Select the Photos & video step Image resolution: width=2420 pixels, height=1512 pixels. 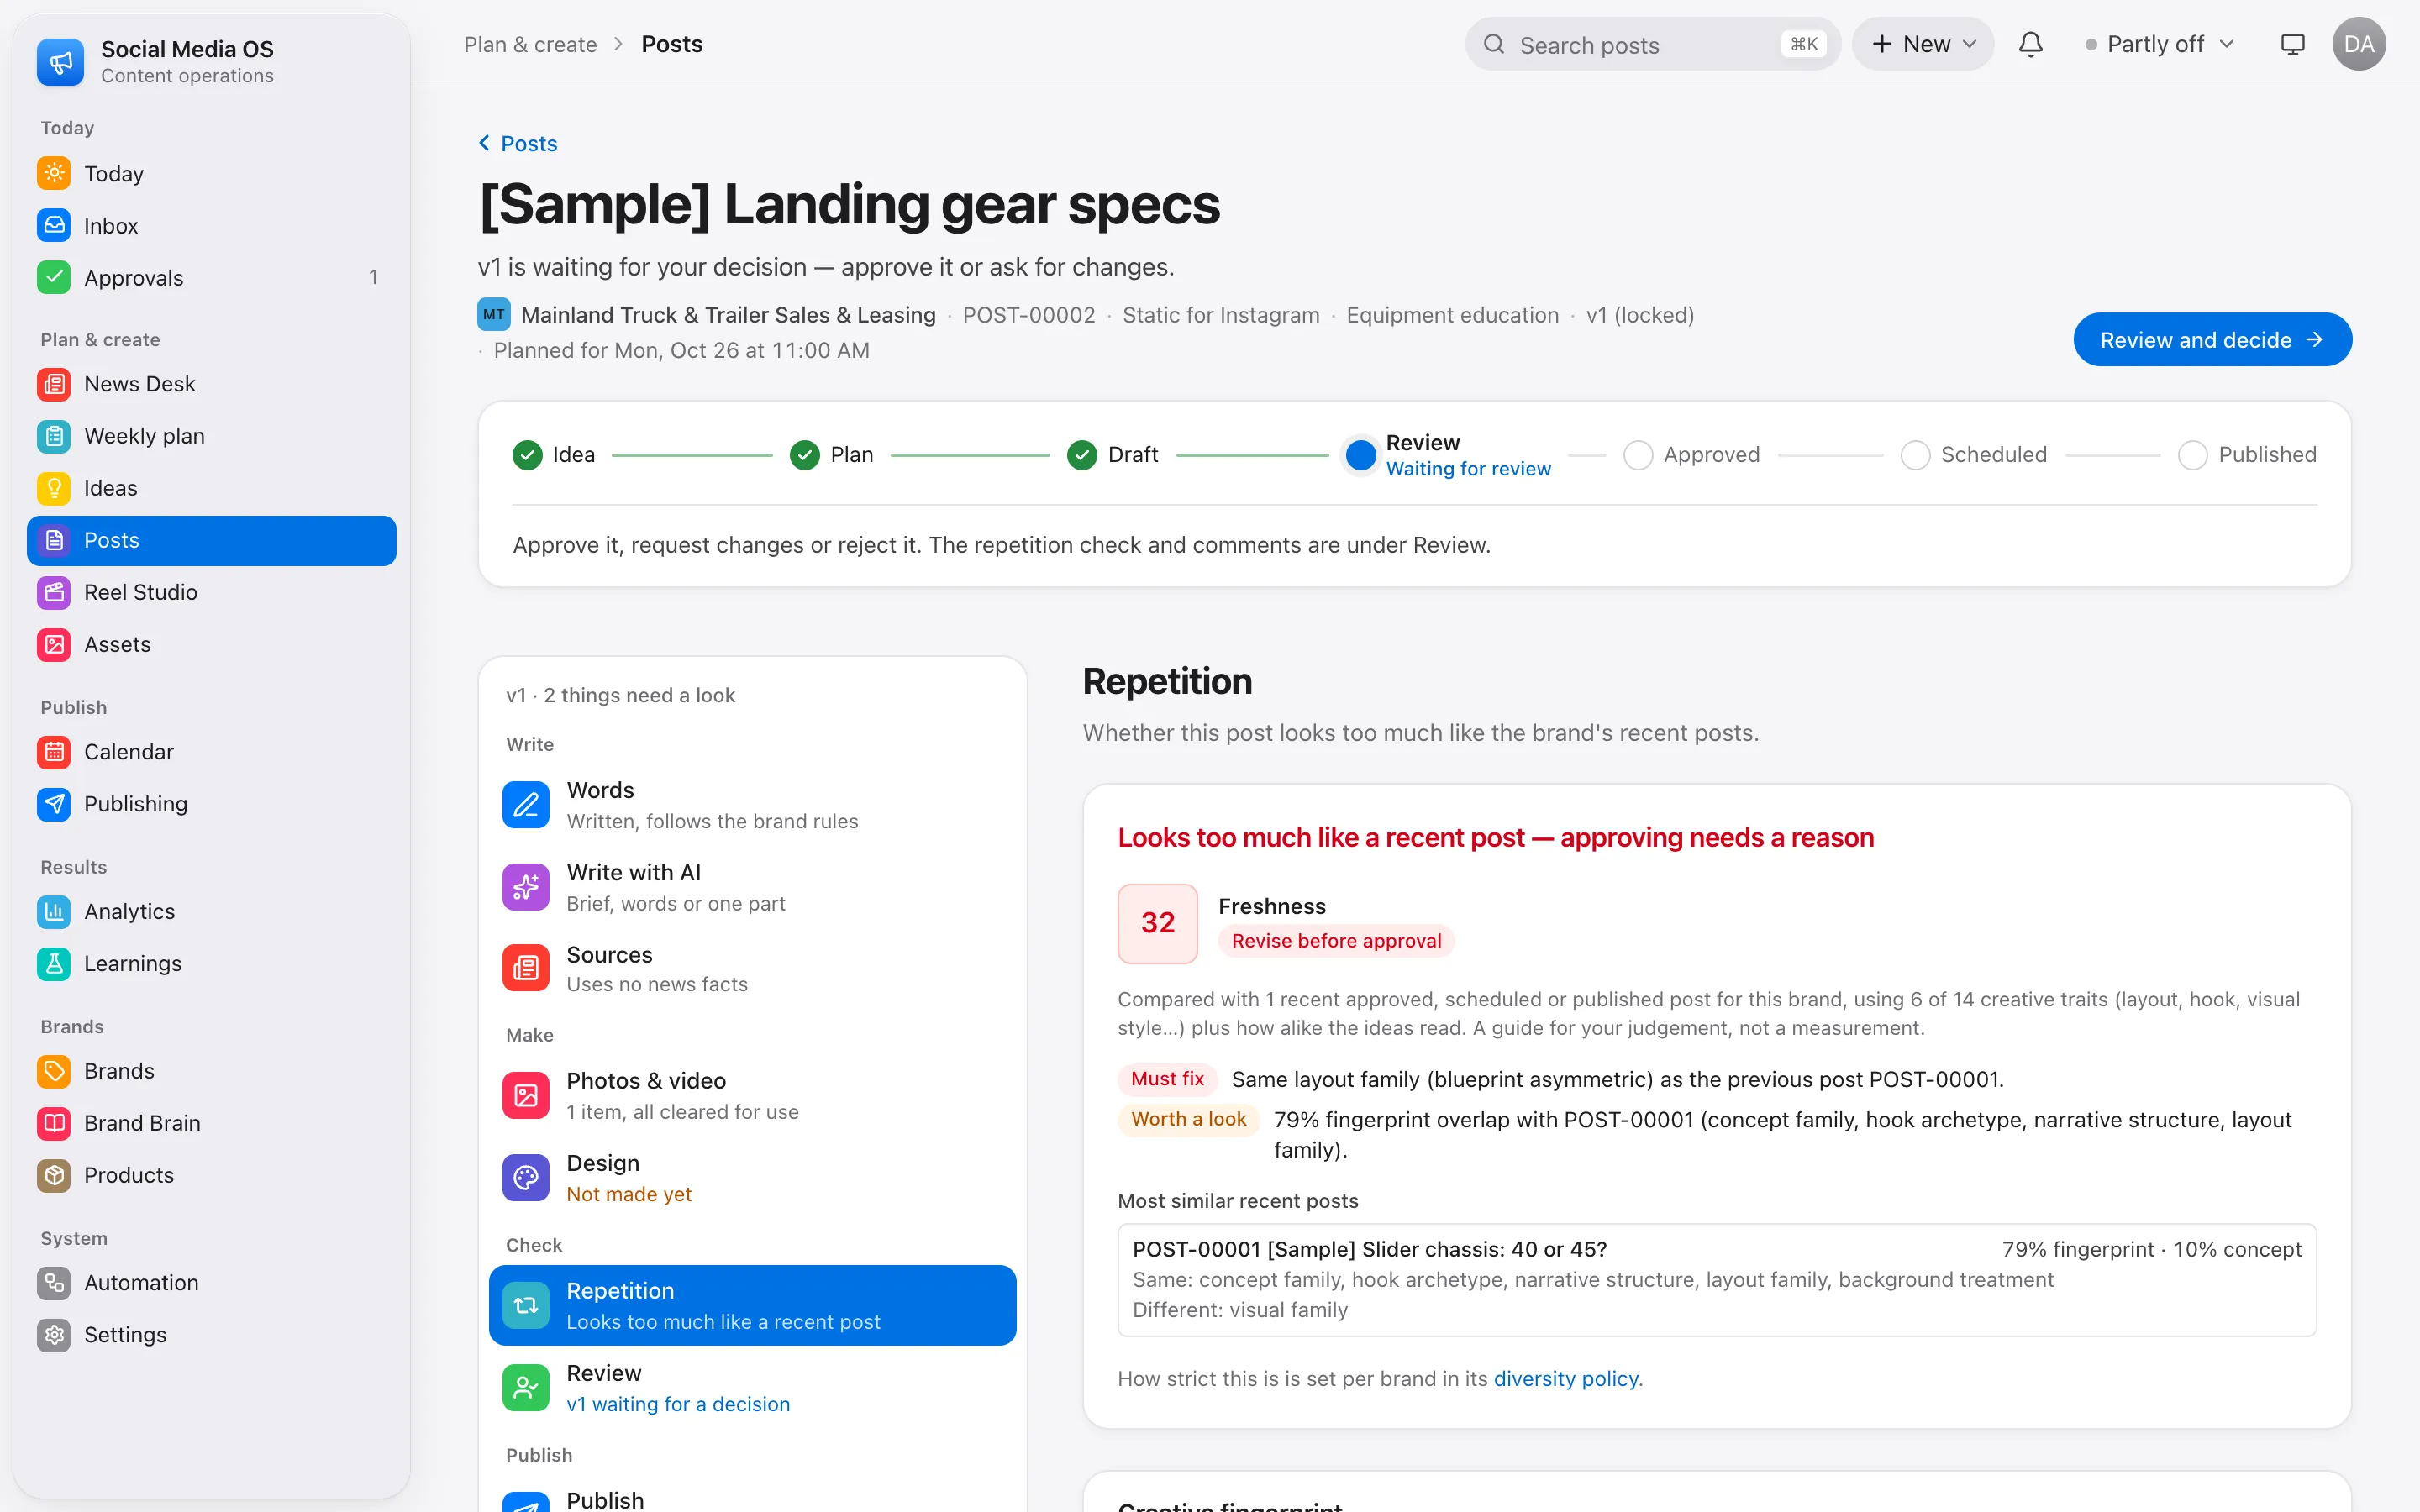[x=752, y=1096]
